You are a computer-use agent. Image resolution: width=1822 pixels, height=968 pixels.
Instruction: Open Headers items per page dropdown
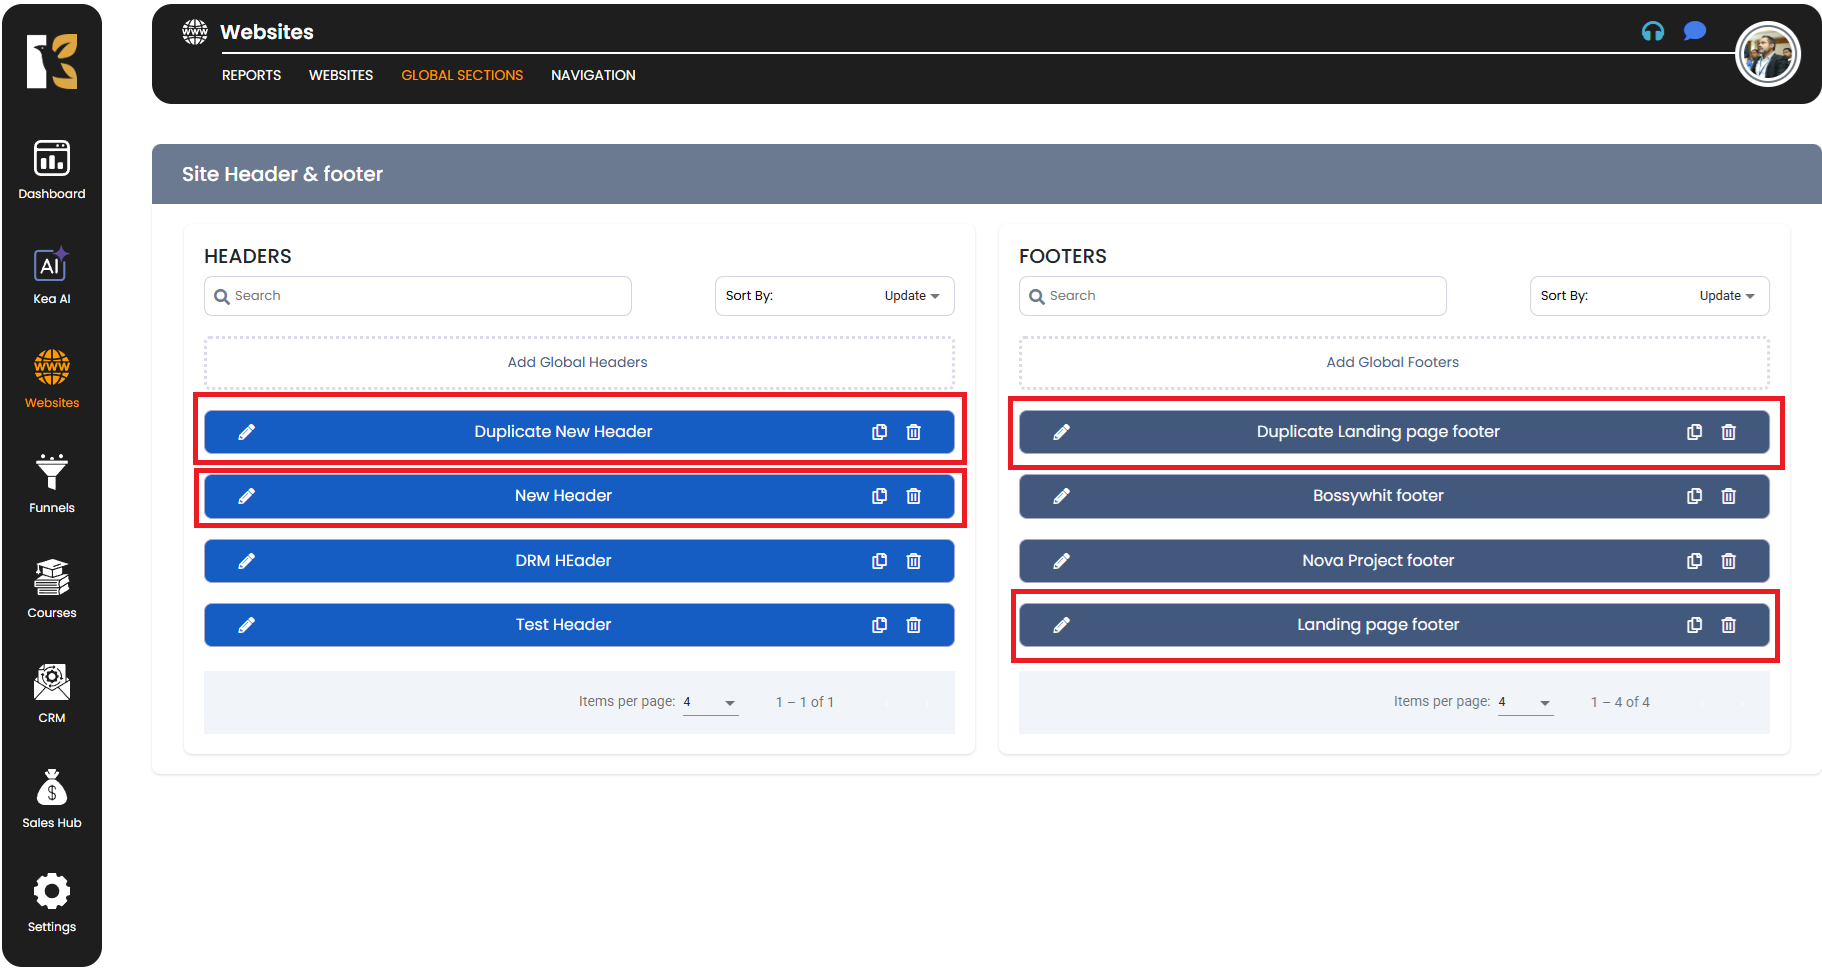click(x=710, y=702)
